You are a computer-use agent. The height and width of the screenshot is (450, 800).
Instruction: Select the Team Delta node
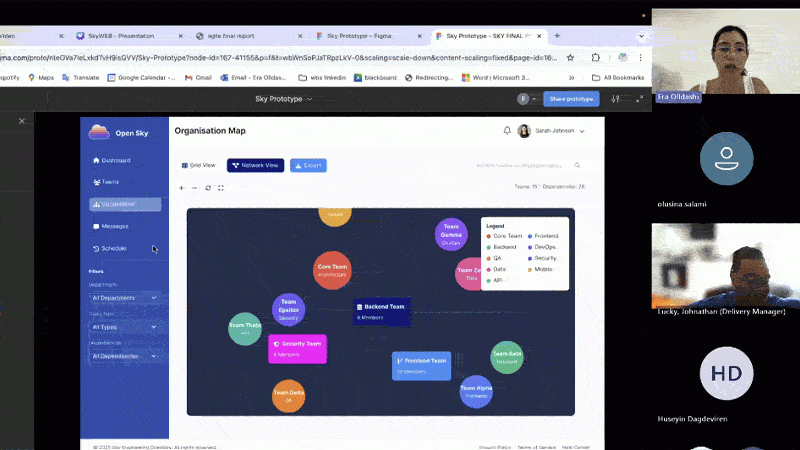pyautogui.click(x=288, y=396)
